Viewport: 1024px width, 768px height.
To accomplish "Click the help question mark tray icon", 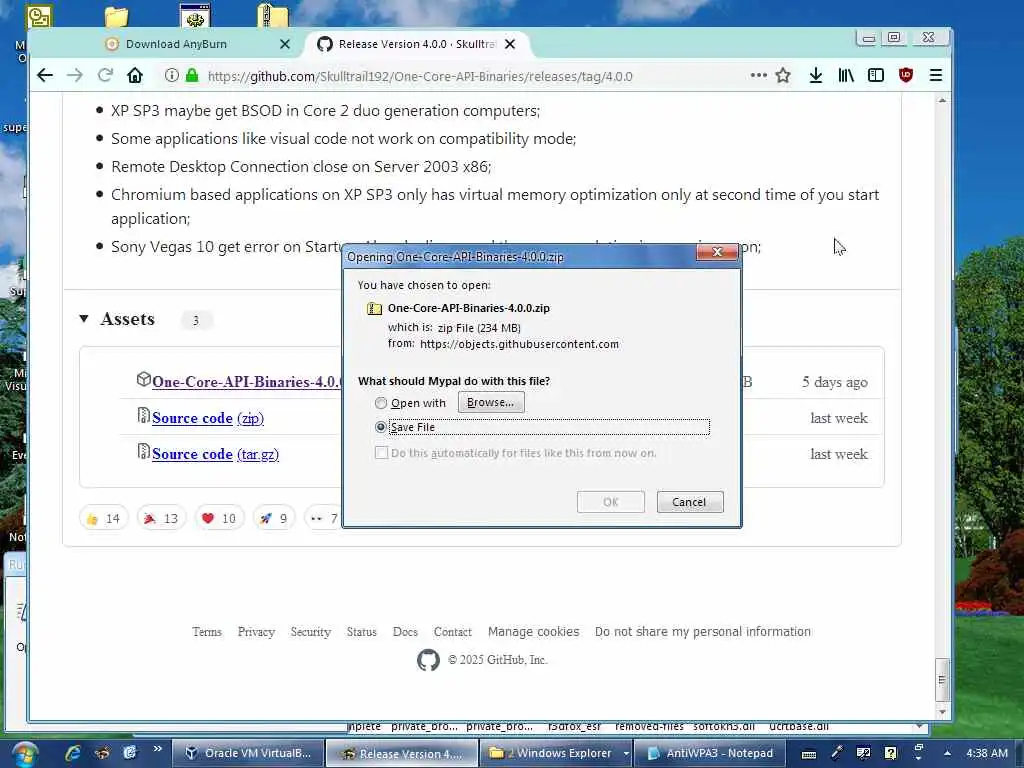I will [891, 753].
